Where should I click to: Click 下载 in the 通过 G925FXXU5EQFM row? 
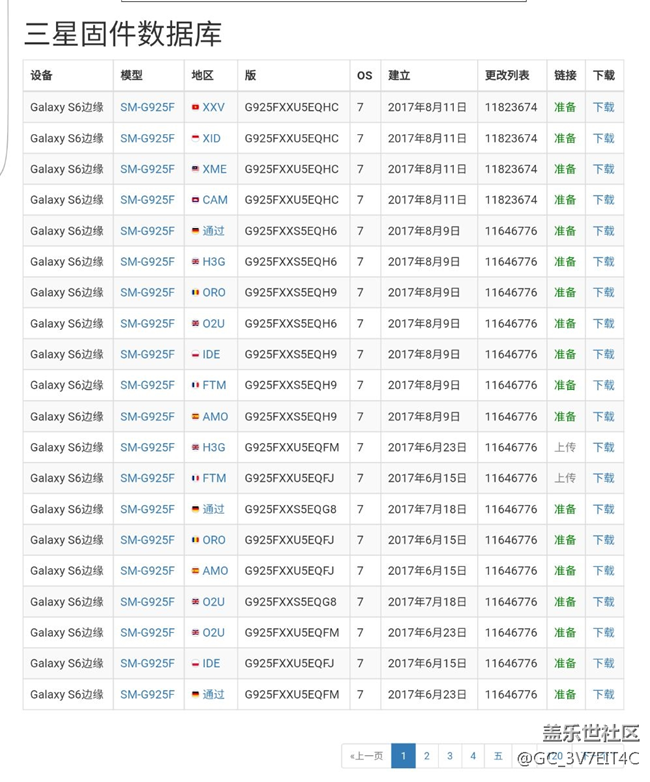coord(603,694)
